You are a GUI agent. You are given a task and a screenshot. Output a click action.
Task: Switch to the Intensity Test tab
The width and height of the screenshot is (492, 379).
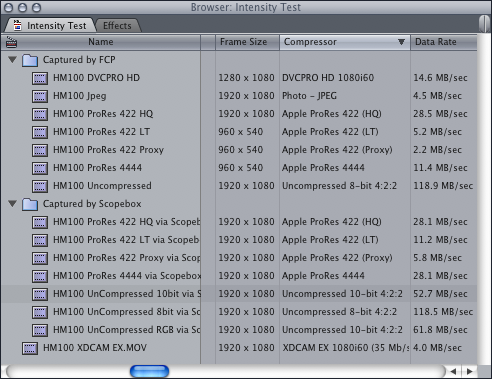point(50,25)
